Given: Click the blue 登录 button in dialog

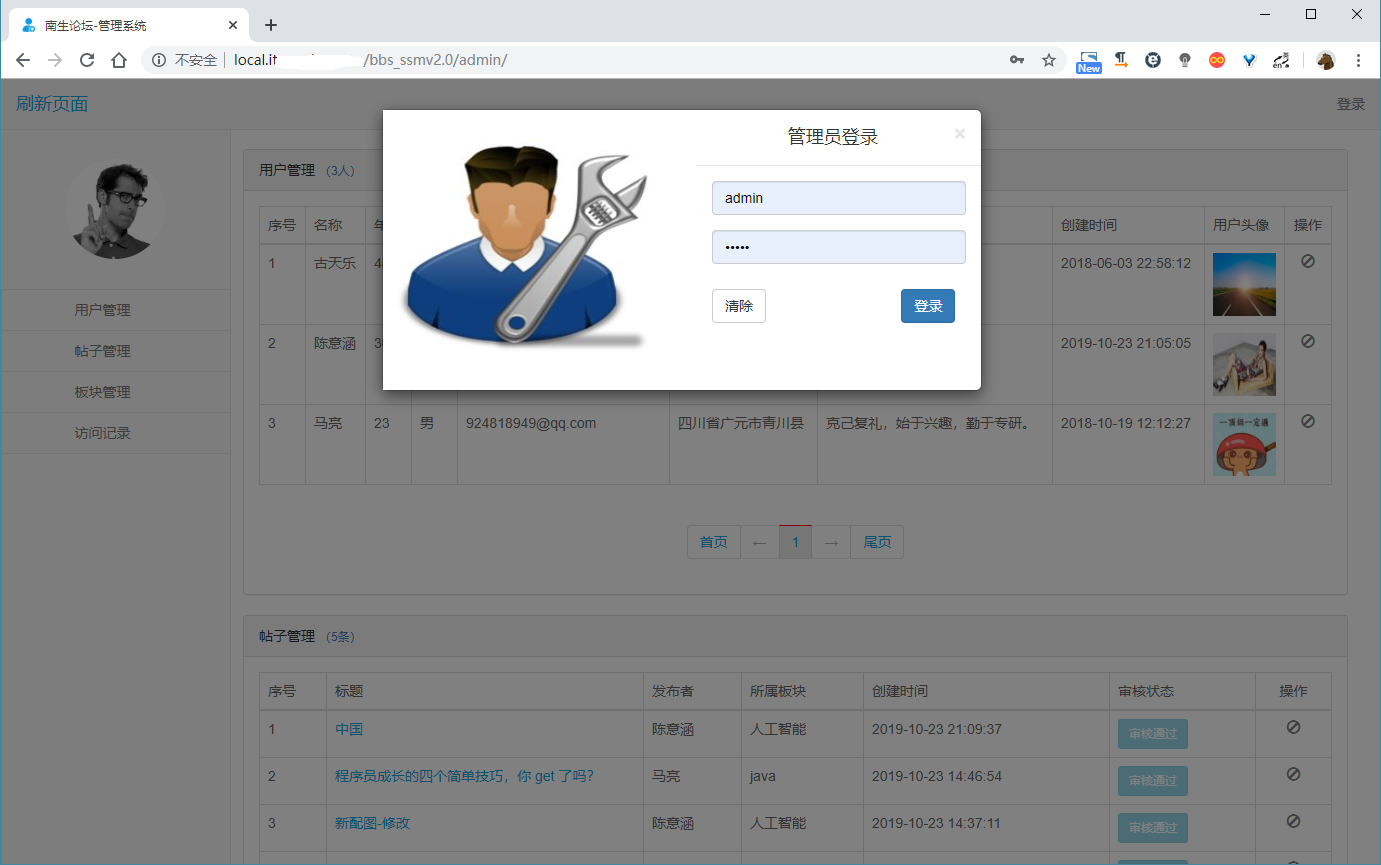Looking at the screenshot, I should pyautogui.click(x=928, y=306).
